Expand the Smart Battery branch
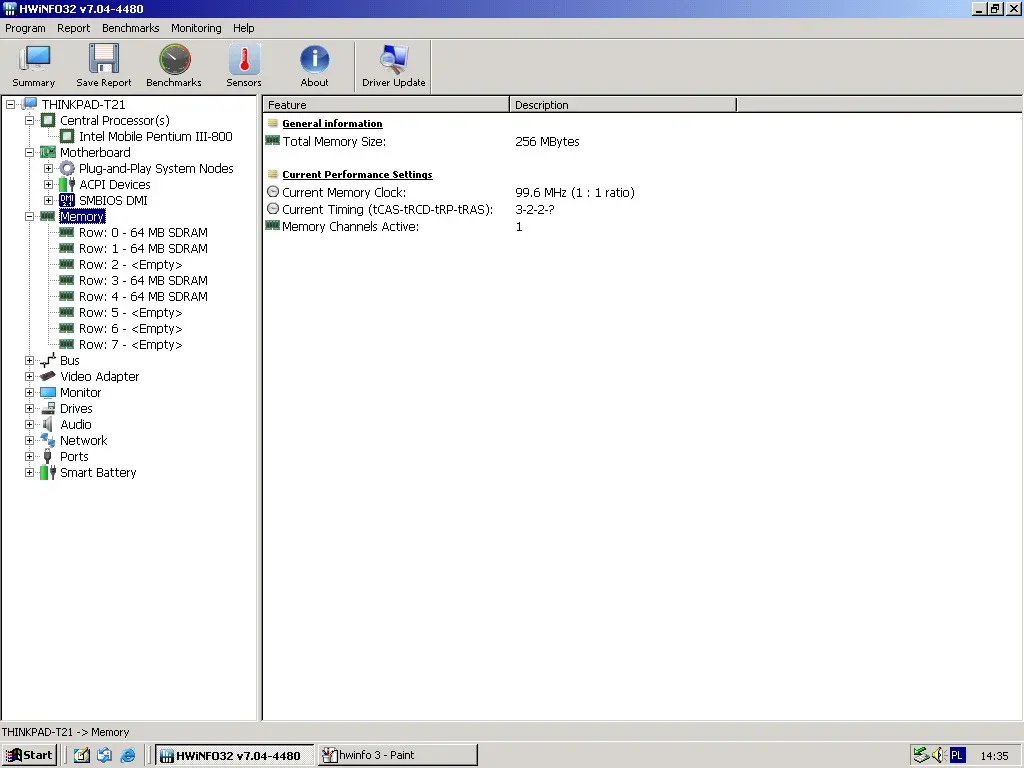Viewport: 1024px width, 768px height. point(29,472)
